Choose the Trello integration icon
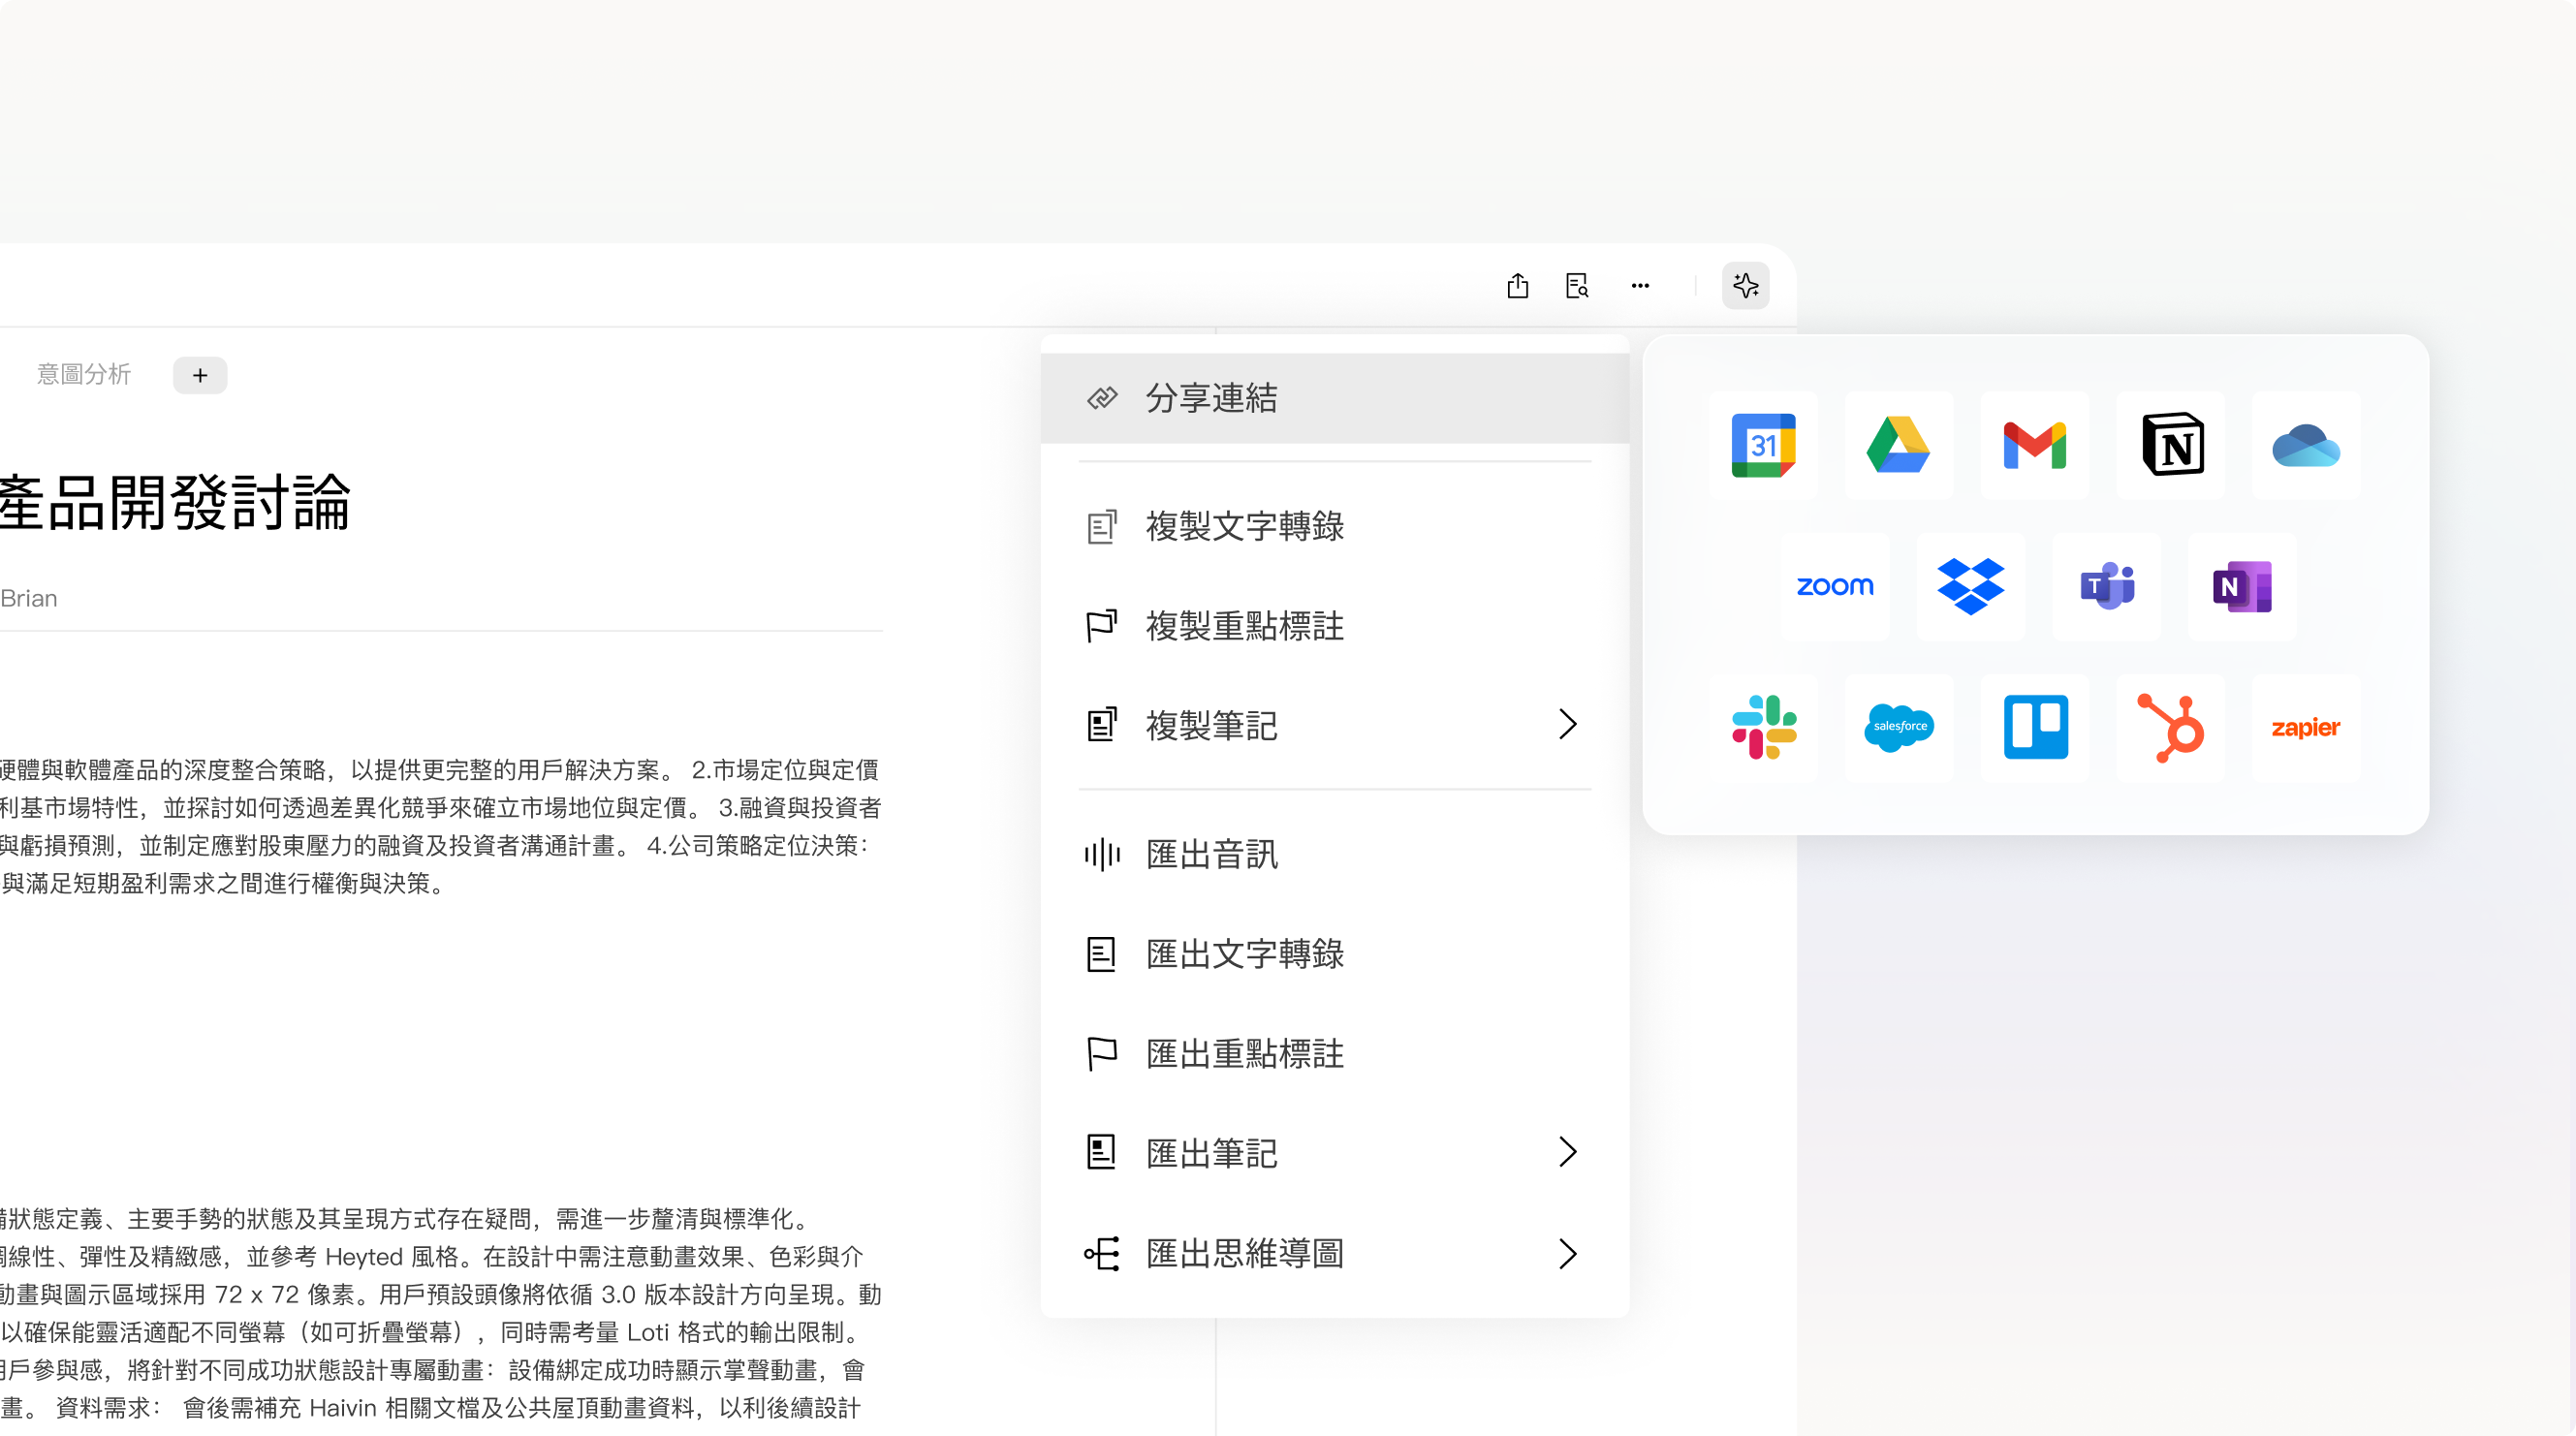 pos(2035,727)
